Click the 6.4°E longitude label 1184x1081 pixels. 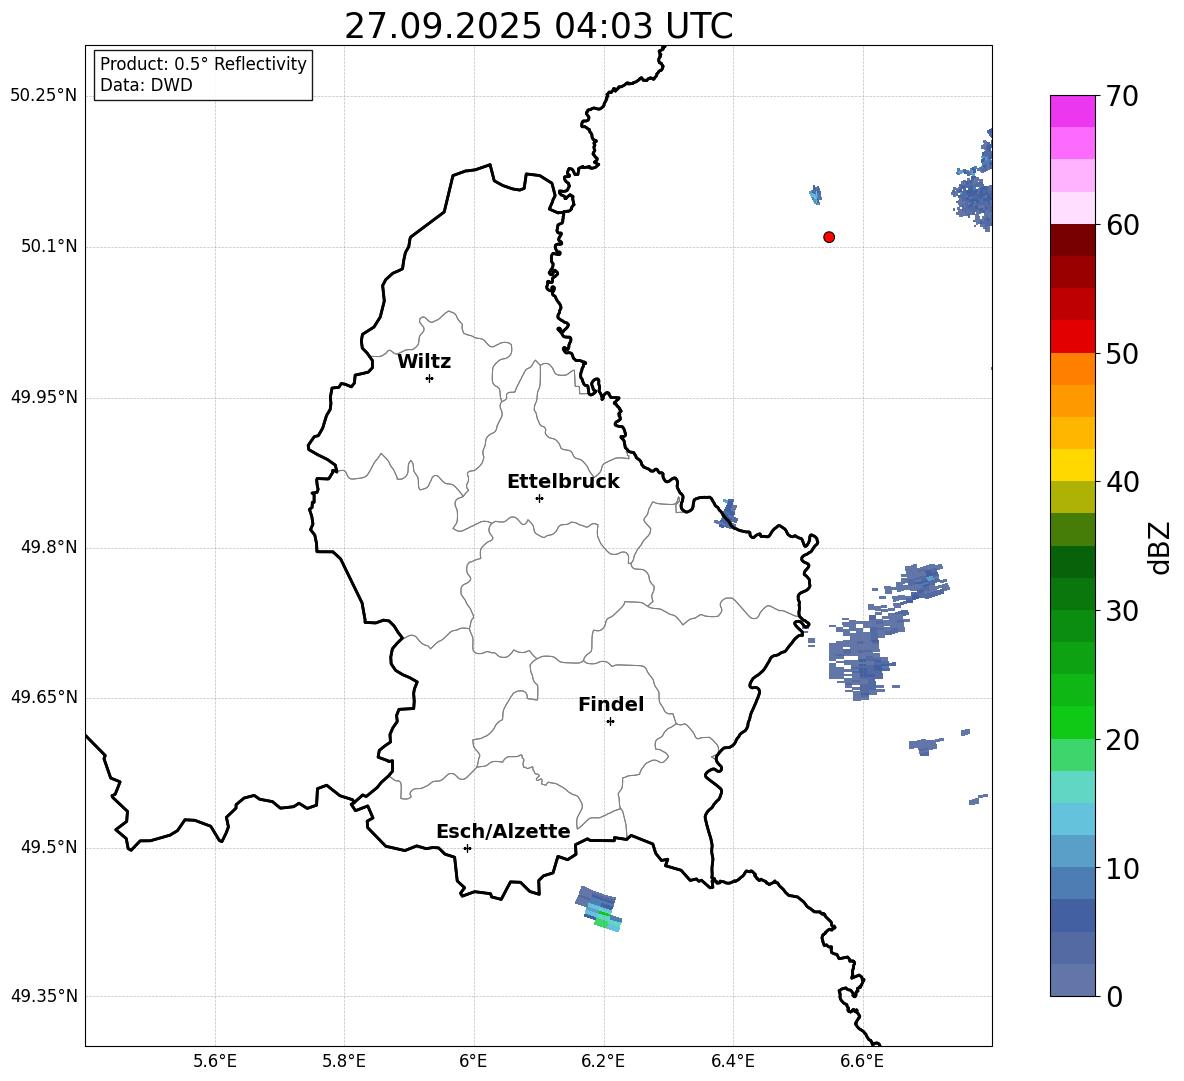732,1062
